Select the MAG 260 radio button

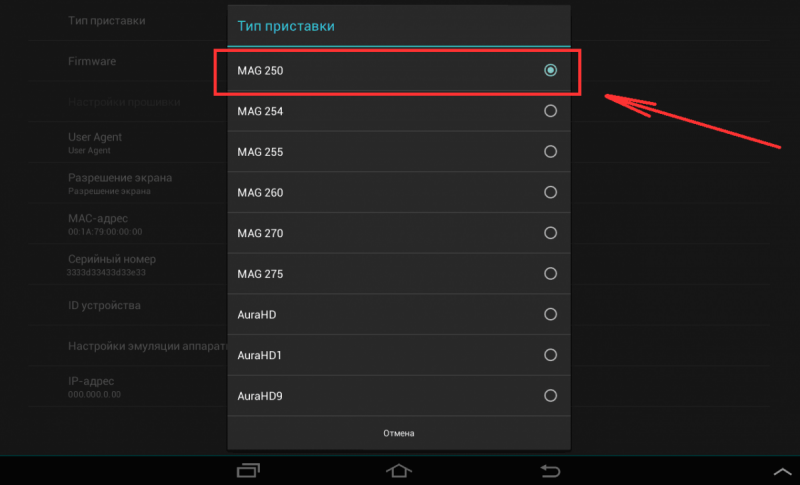550,192
